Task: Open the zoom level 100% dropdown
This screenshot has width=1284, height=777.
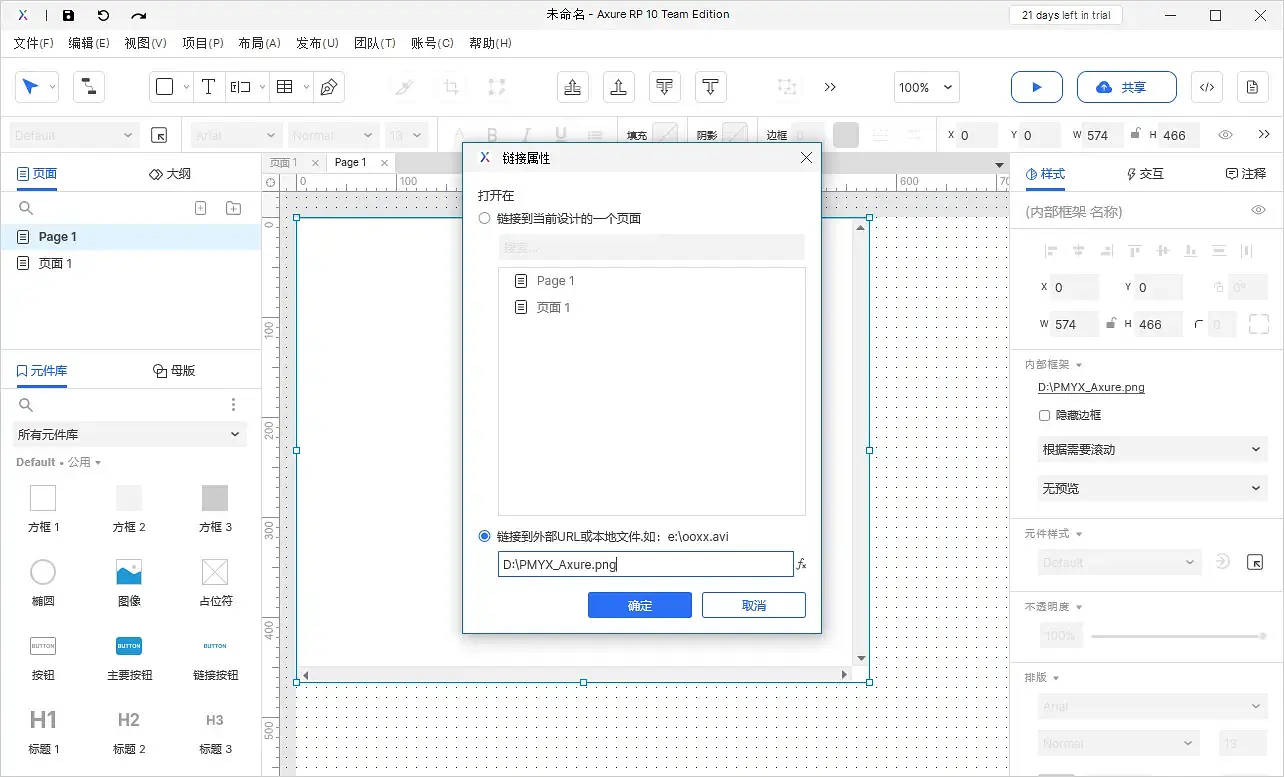Action: 925,87
